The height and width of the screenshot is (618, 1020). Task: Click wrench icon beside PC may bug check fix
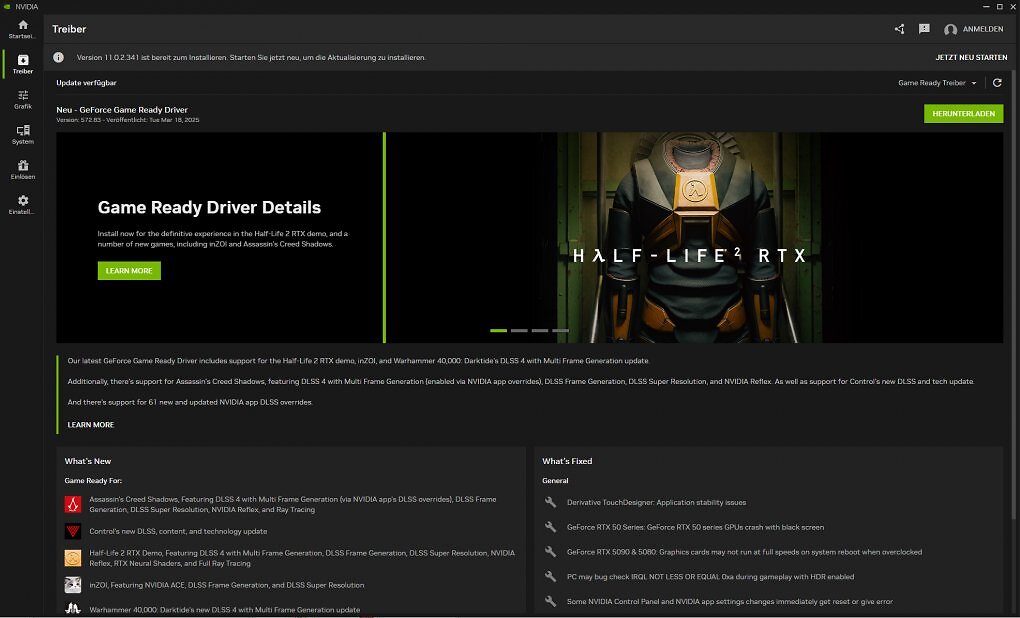click(x=550, y=576)
